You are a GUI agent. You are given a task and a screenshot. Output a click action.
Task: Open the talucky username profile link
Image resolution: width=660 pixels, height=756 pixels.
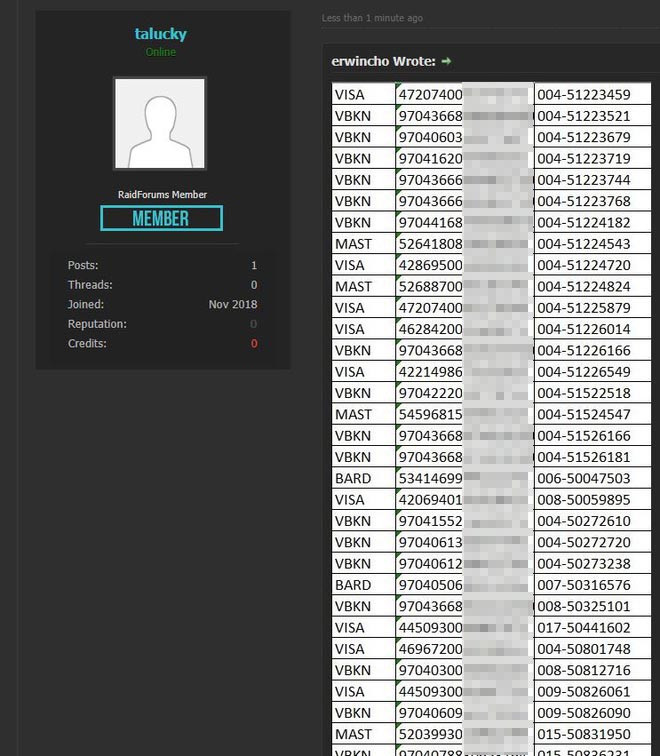(160, 34)
